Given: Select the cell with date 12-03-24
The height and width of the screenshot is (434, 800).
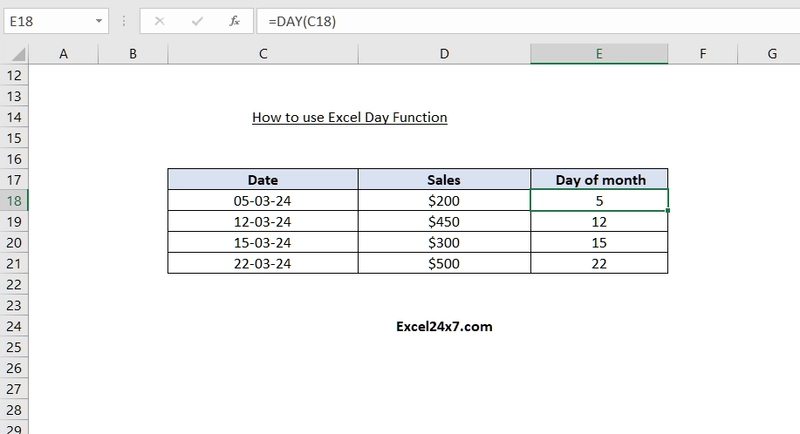Looking at the screenshot, I should point(263,222).
